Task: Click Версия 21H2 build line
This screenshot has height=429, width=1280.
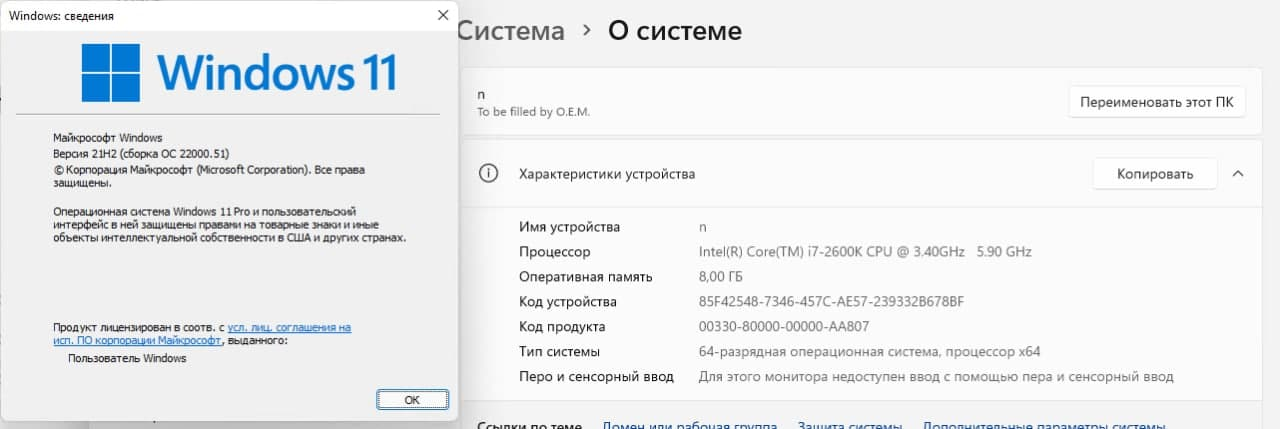Action: (141, 154)
